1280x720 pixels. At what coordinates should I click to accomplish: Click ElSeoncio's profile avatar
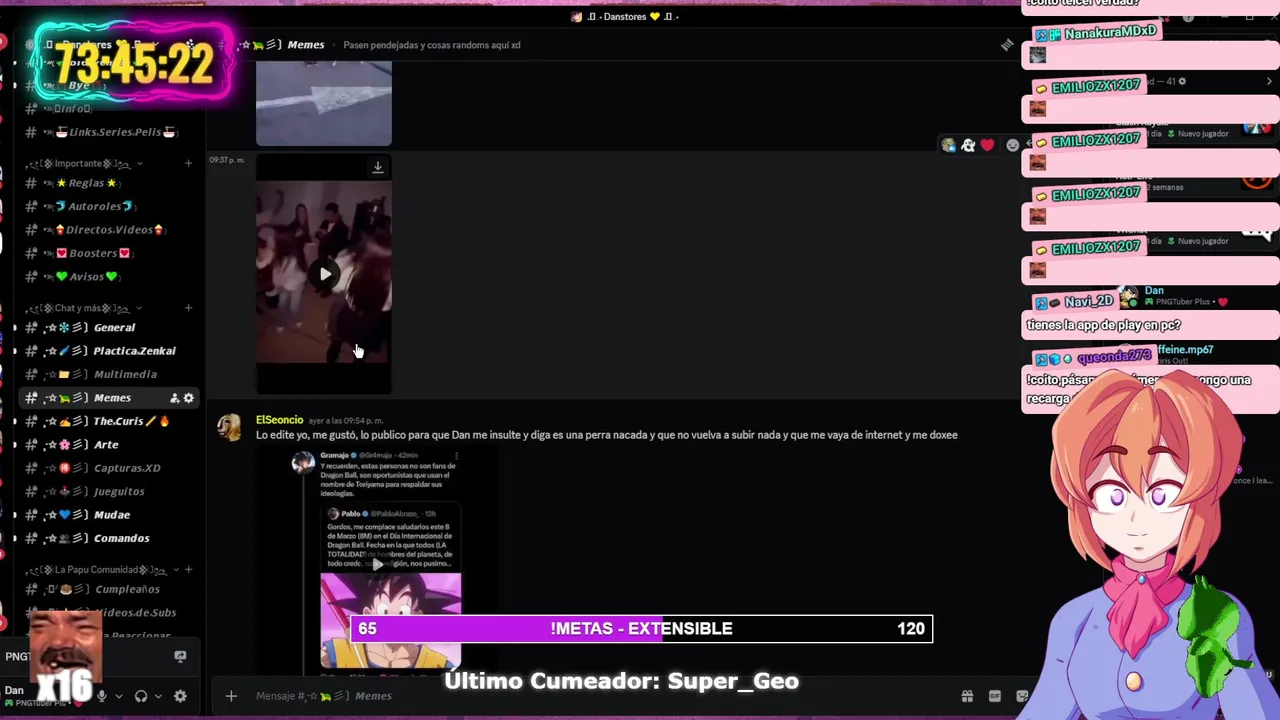pyautogui.click(x=231, y=427)
